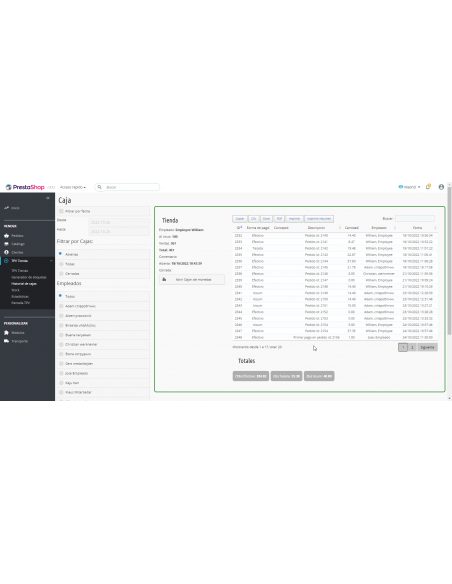
Task: Click the Tarjeta total badge
Action: click(x=286, y=376)
